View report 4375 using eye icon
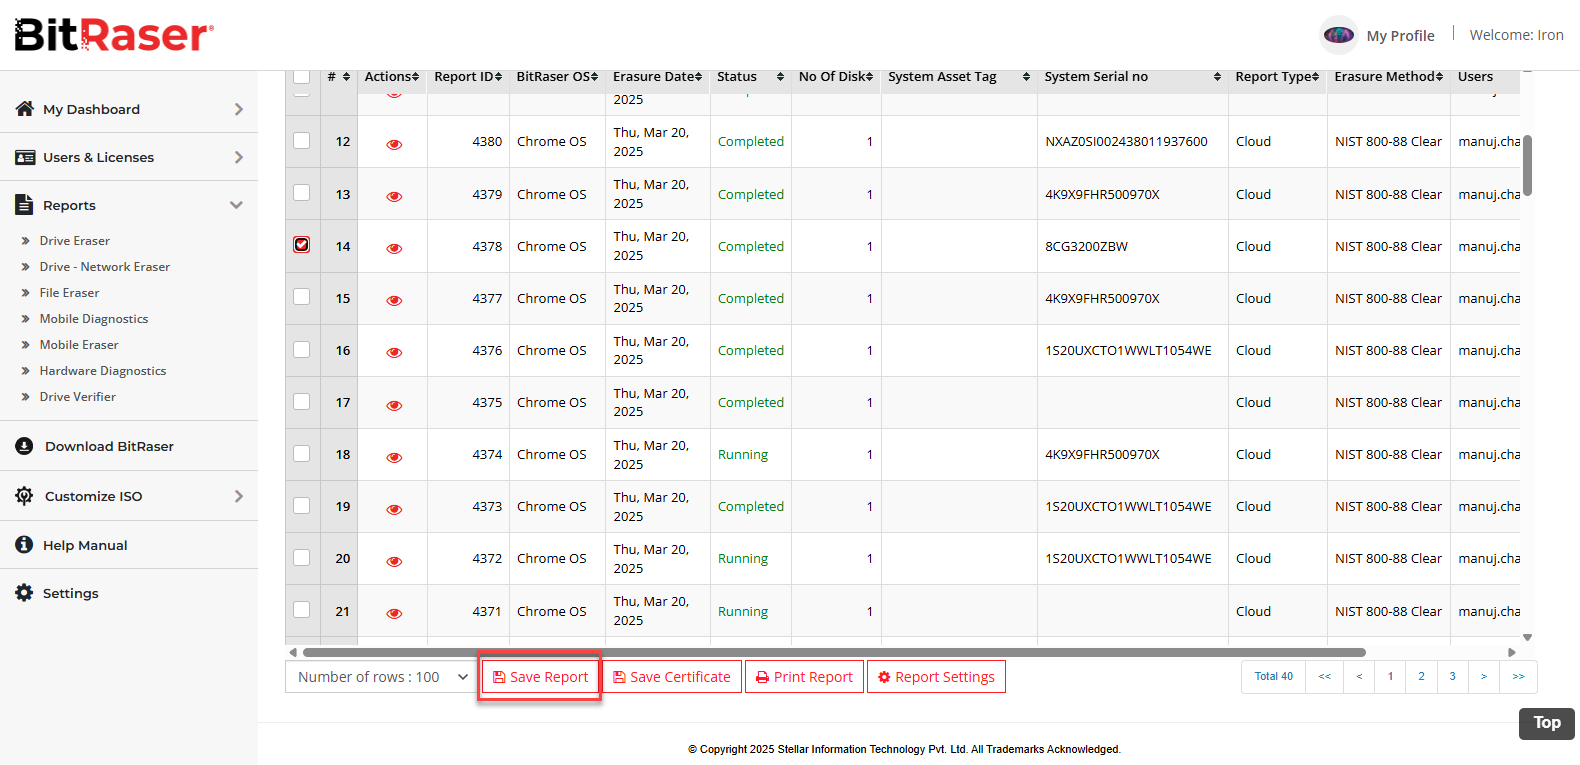This screenshot has width=1580, height=765. tap(394, 405)
